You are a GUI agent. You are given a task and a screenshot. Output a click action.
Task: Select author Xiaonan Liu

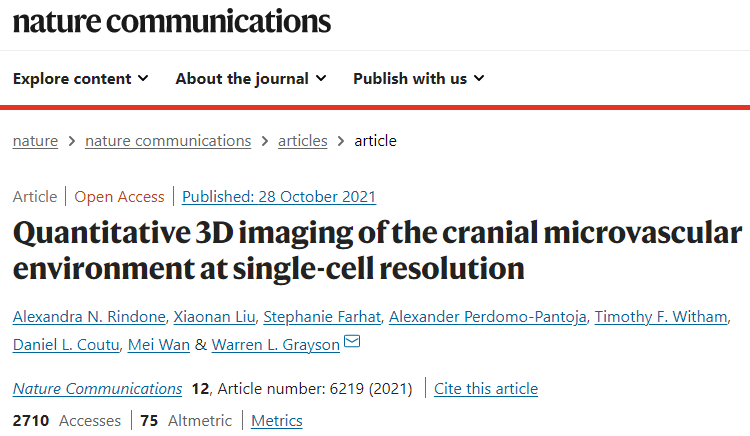coord(214,316)
